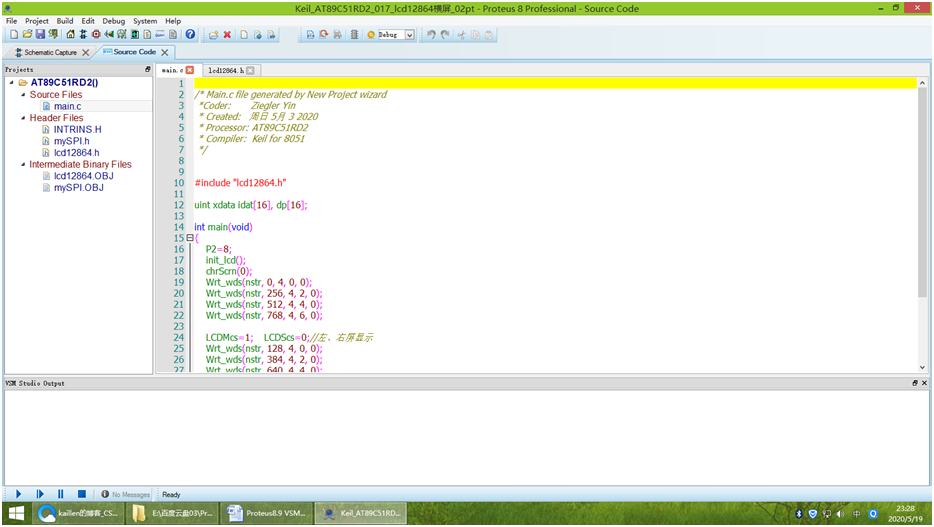The width and height of the screenshot is (934, 527).
Task: Open Project Settings chip icon
Action: 354,35
